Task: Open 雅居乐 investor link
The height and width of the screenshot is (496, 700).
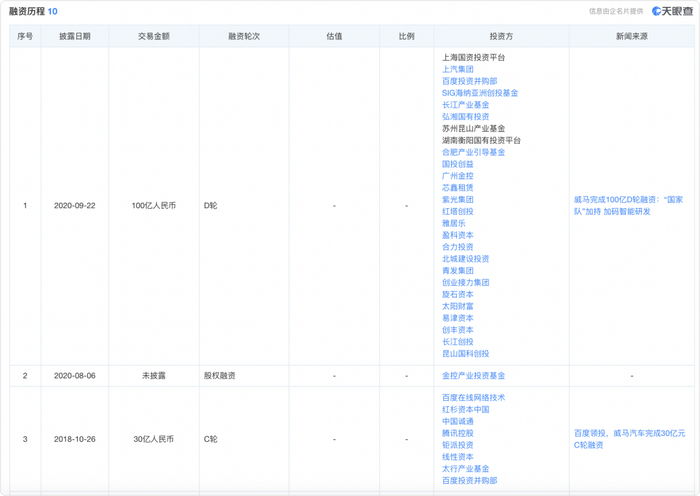Action: (x=454, y=223)
